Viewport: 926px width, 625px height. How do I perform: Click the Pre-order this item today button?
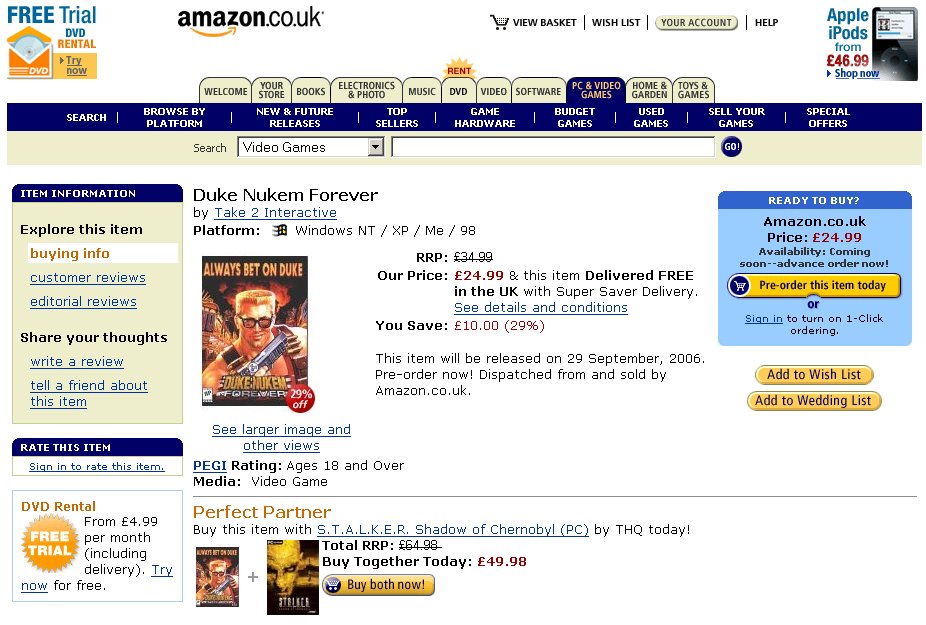813,285
